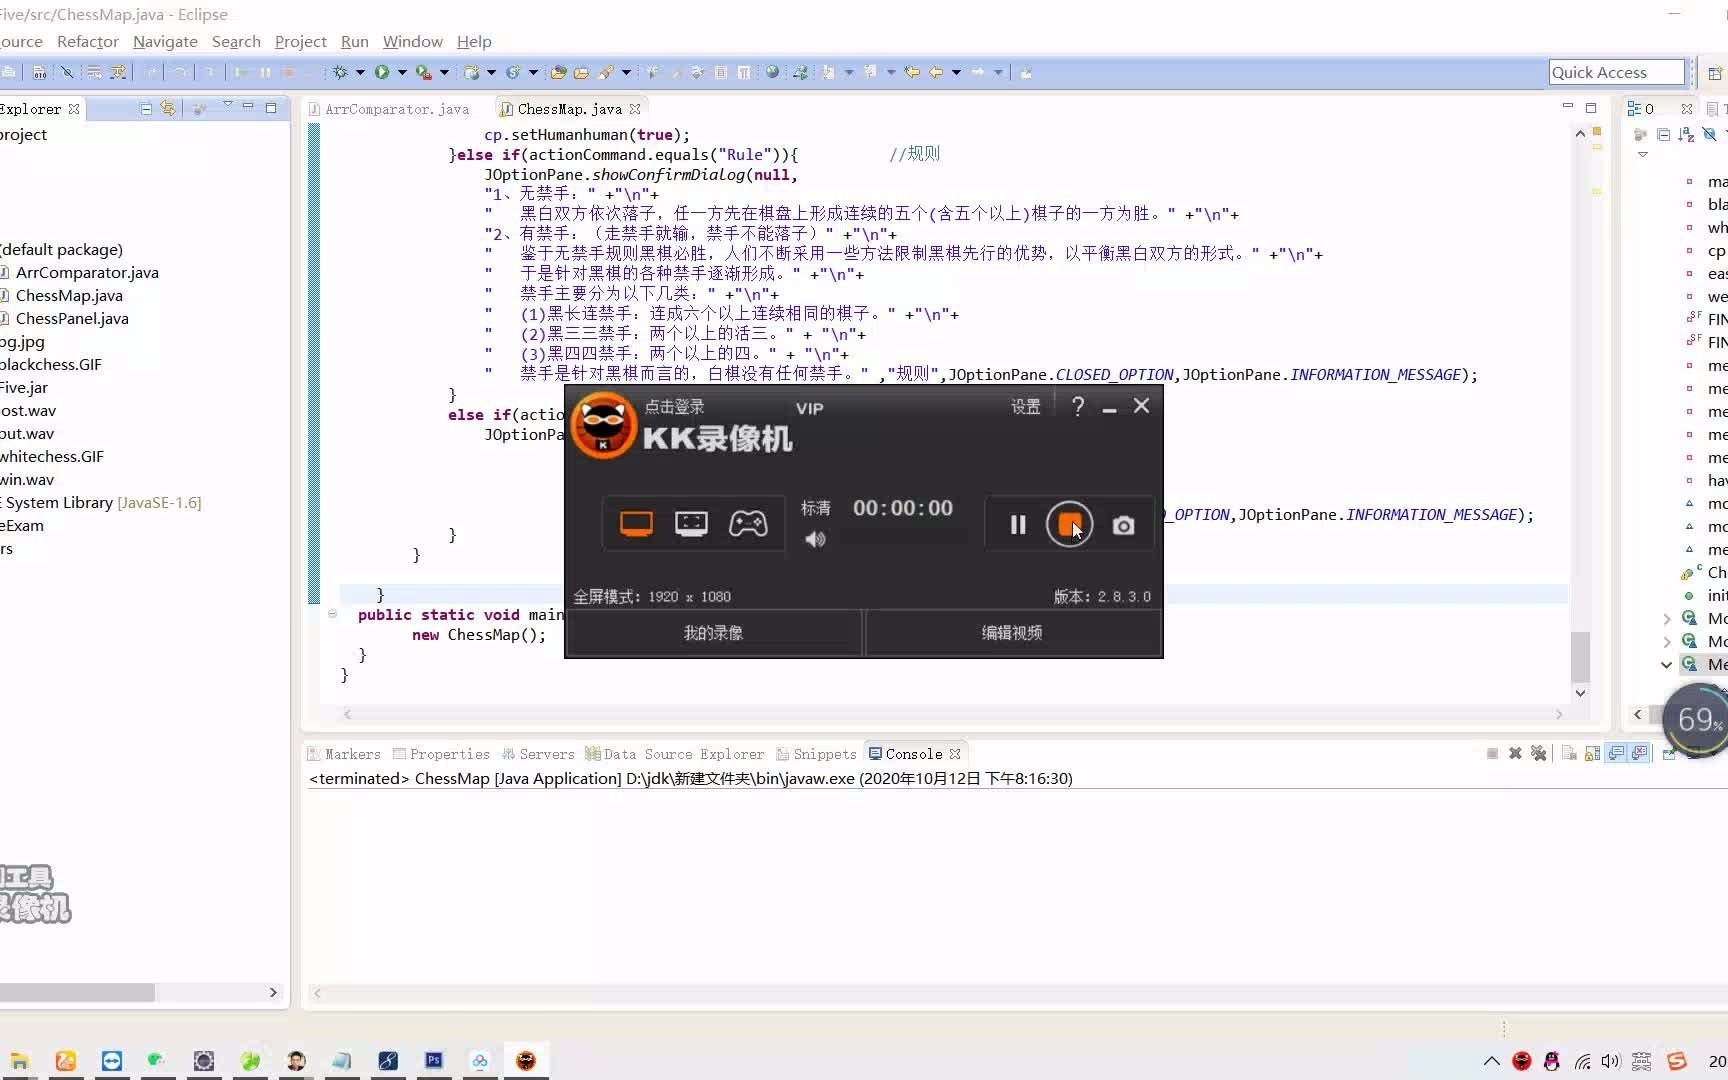This screenshot has height=1080, width=1728.
Task: Click Package Explorer horizontal scrollbar thumb
Action: [77, 992]
